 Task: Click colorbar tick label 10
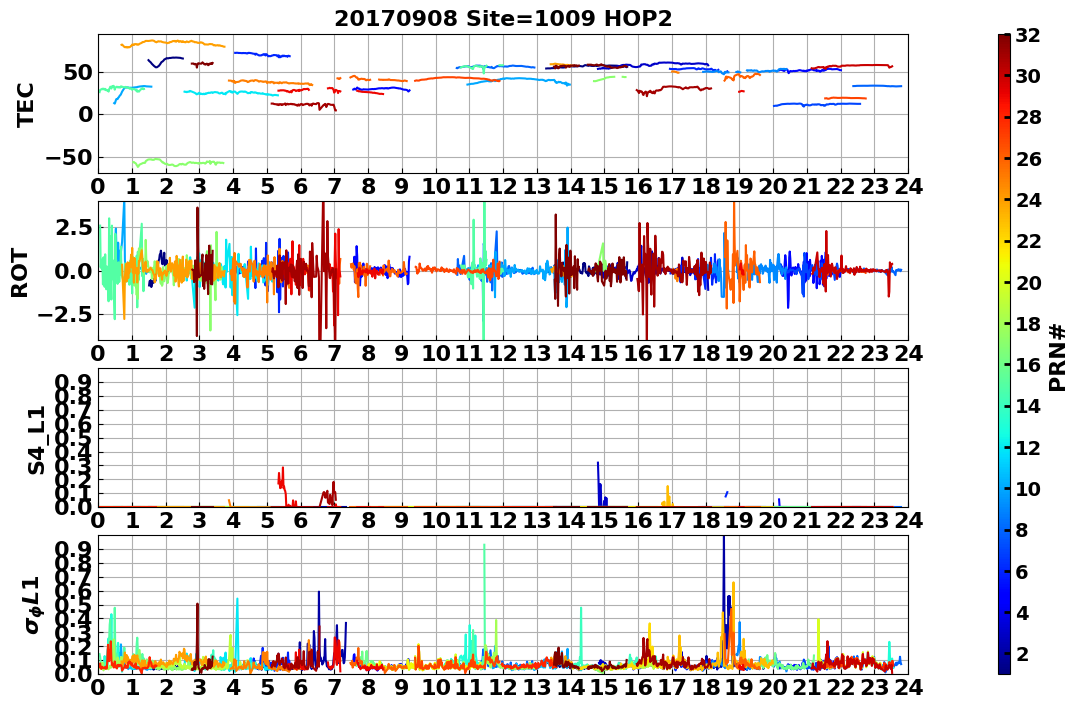(x=1028, y=488)
